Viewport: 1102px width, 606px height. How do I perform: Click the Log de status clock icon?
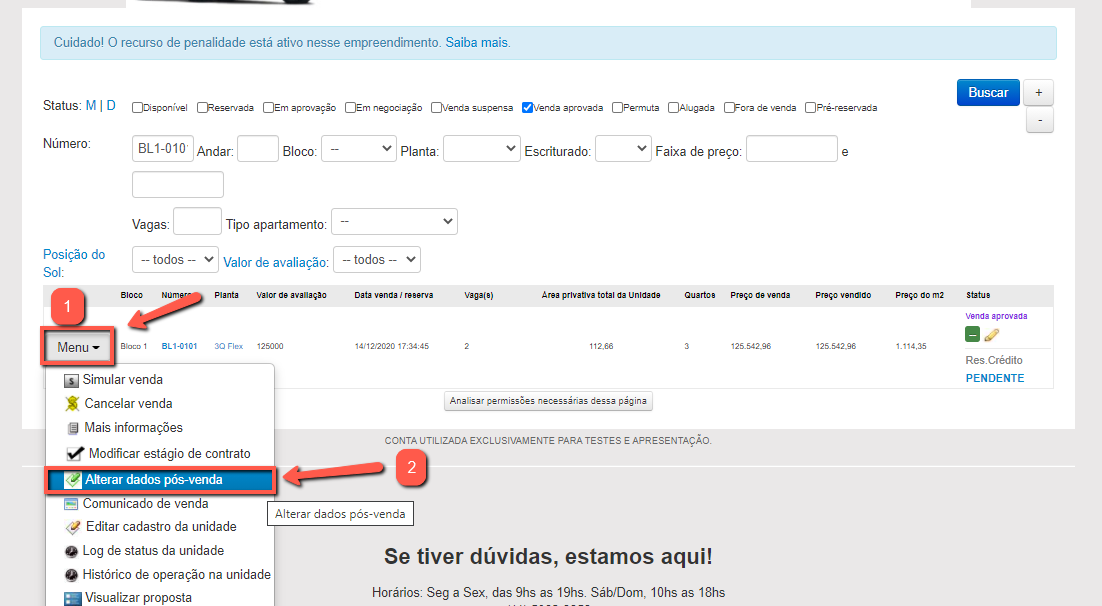click(71, 551)
